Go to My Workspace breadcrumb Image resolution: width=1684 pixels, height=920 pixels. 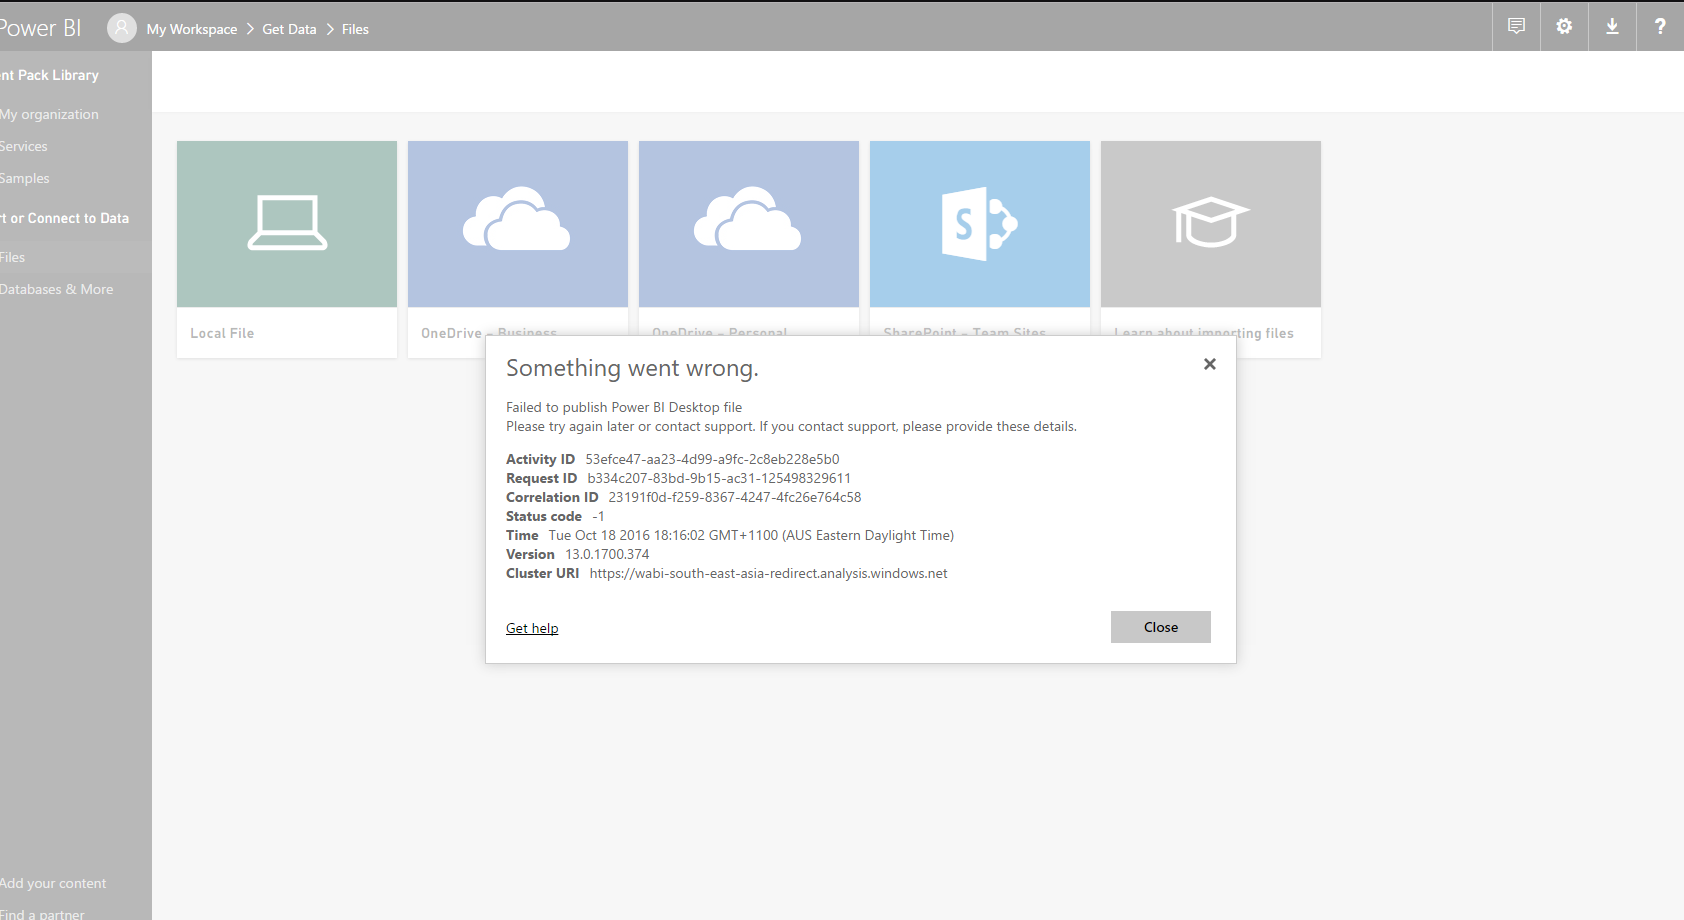point(192,29)
